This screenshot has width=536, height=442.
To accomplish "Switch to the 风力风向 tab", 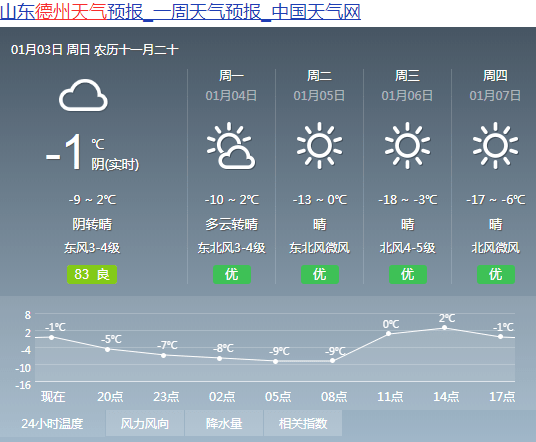I will point(145,424).
